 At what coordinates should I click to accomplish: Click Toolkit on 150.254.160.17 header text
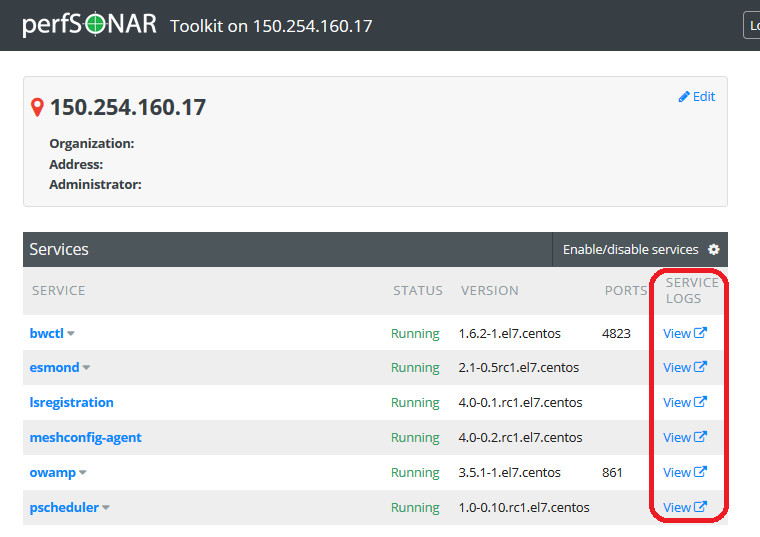tap(271, 26)
